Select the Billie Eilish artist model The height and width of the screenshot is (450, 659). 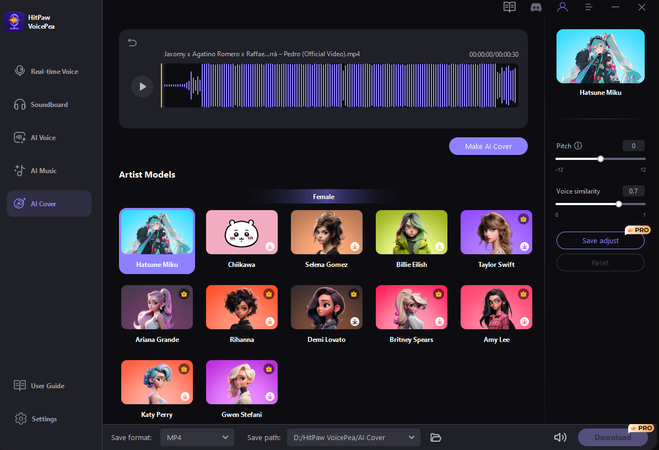(411, 239)
